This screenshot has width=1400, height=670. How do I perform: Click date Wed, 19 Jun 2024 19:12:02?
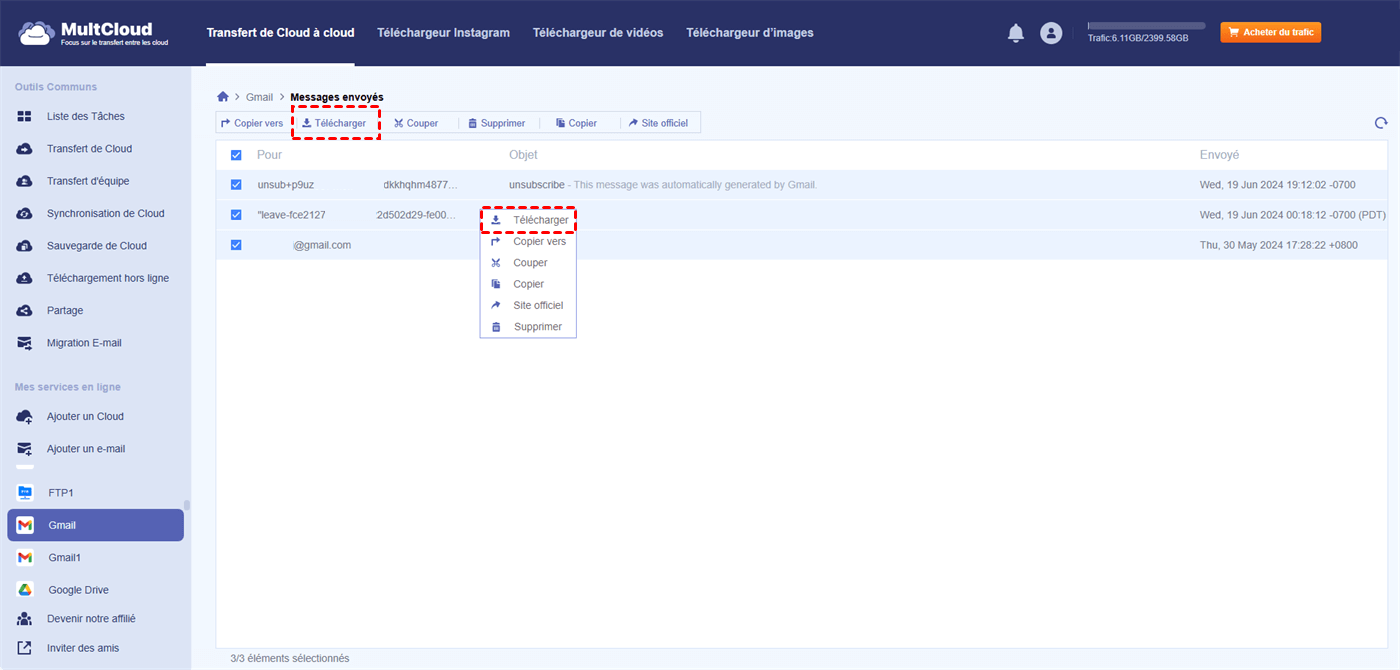[1278, 185]
